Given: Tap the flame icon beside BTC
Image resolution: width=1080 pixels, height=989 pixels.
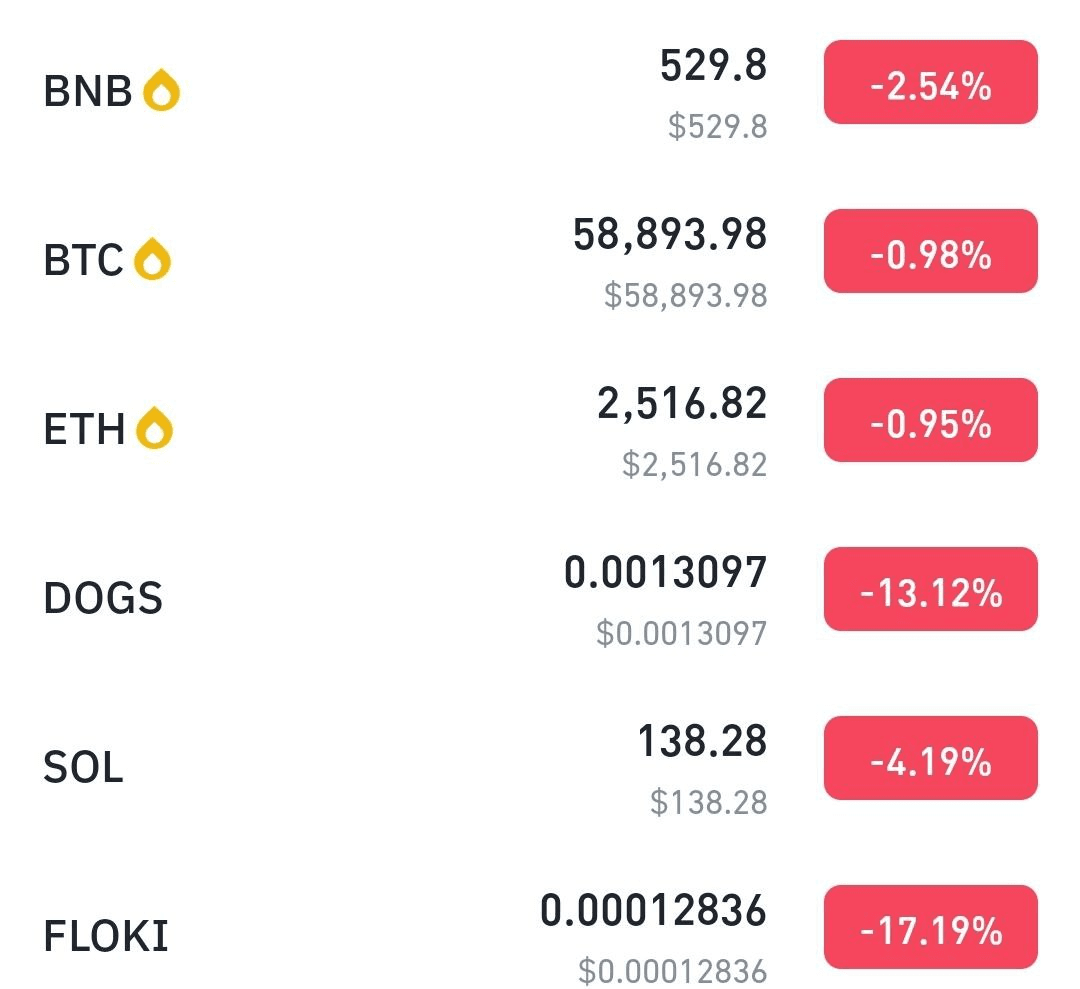Looking at the screenshot, I should 152,259.
